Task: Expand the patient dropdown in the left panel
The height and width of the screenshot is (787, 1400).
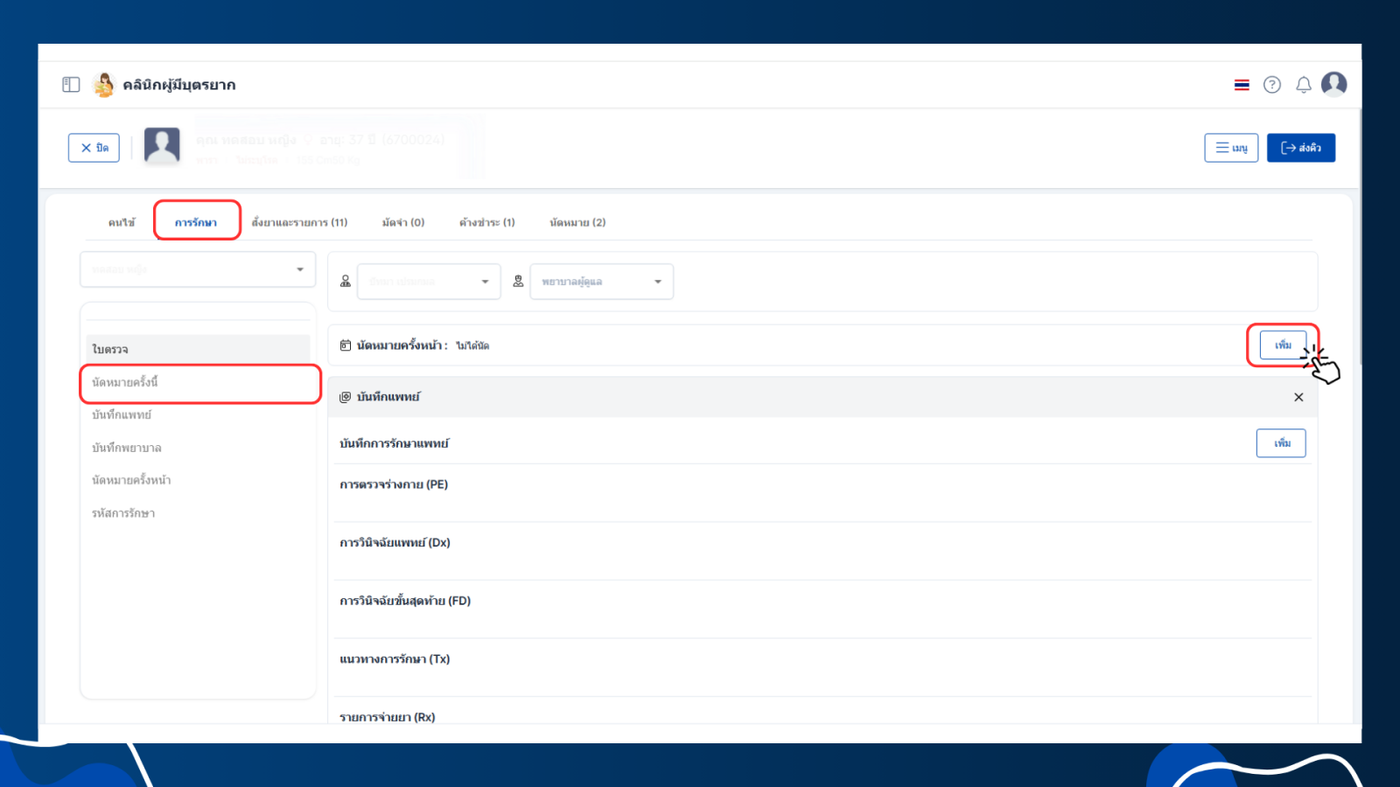Action: point(198,270)
